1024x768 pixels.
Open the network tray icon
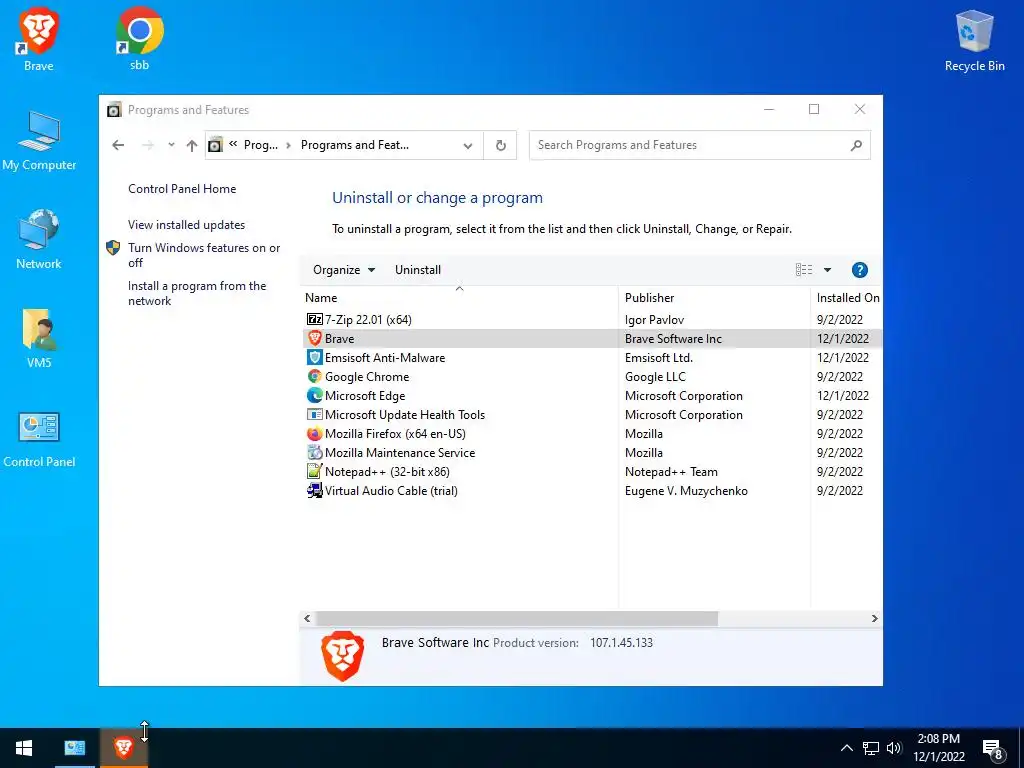pos(871,748)
